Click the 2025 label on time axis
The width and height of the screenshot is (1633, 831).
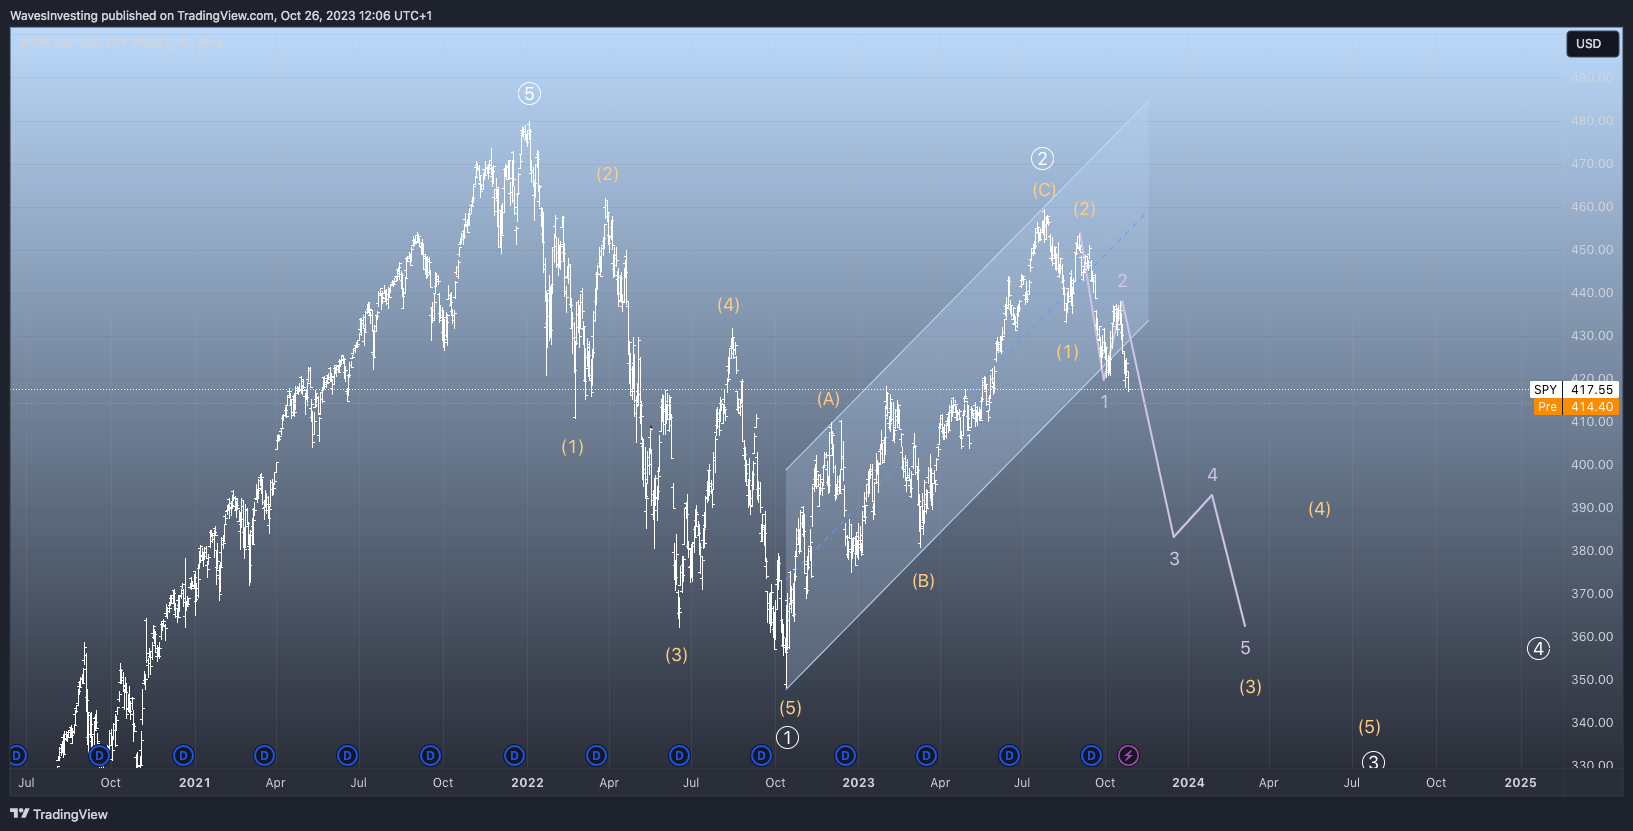pos(1520,783)
